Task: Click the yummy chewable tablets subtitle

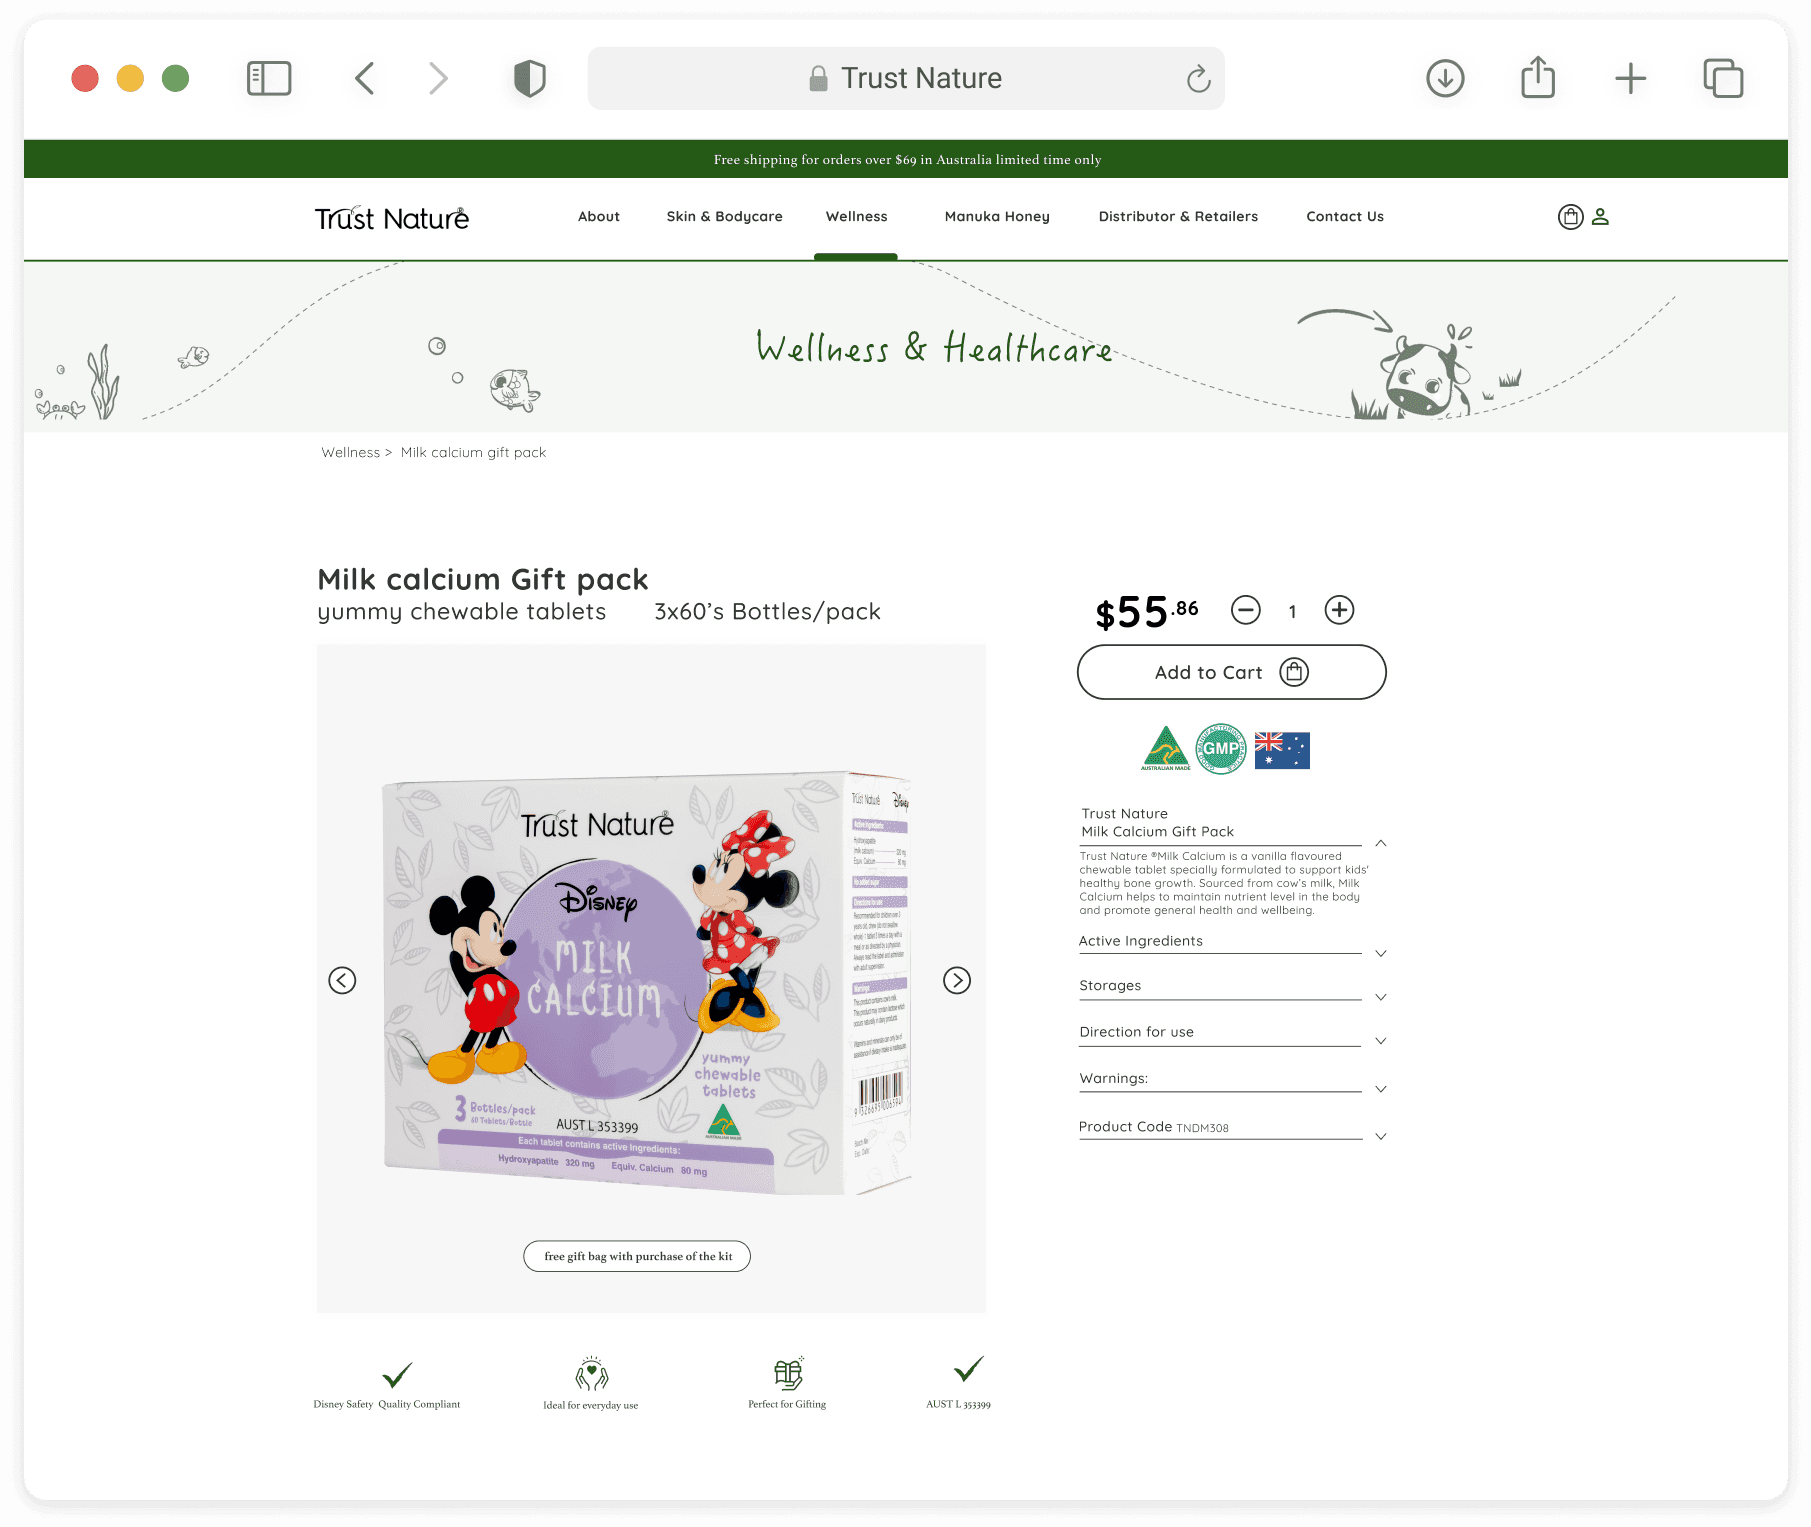Action: 462,612
